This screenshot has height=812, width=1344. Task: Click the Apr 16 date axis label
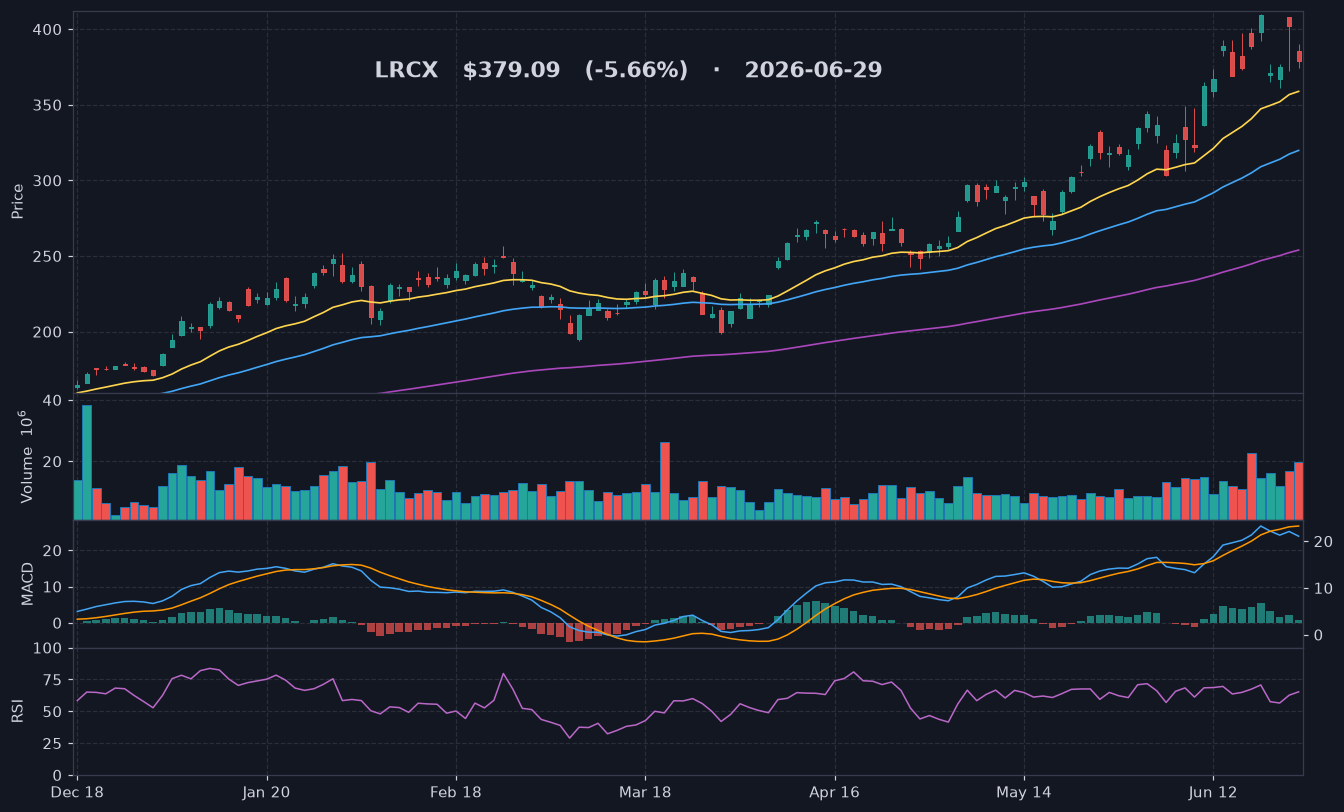click(x=834, y=792)
